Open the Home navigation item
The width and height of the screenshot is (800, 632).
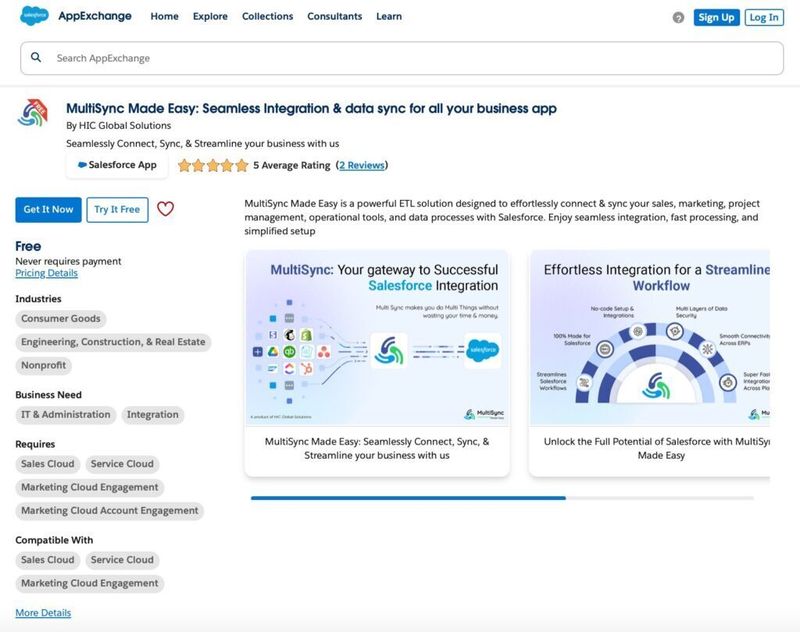(164, 16)
